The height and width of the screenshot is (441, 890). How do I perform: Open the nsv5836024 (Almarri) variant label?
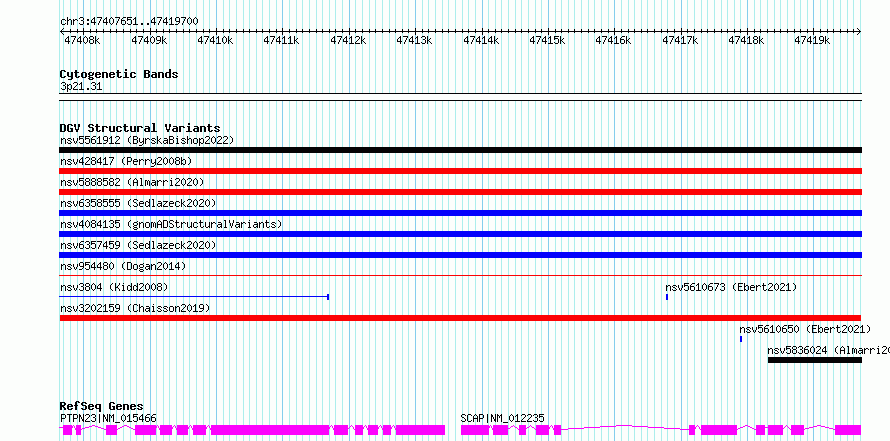point(828,350)
